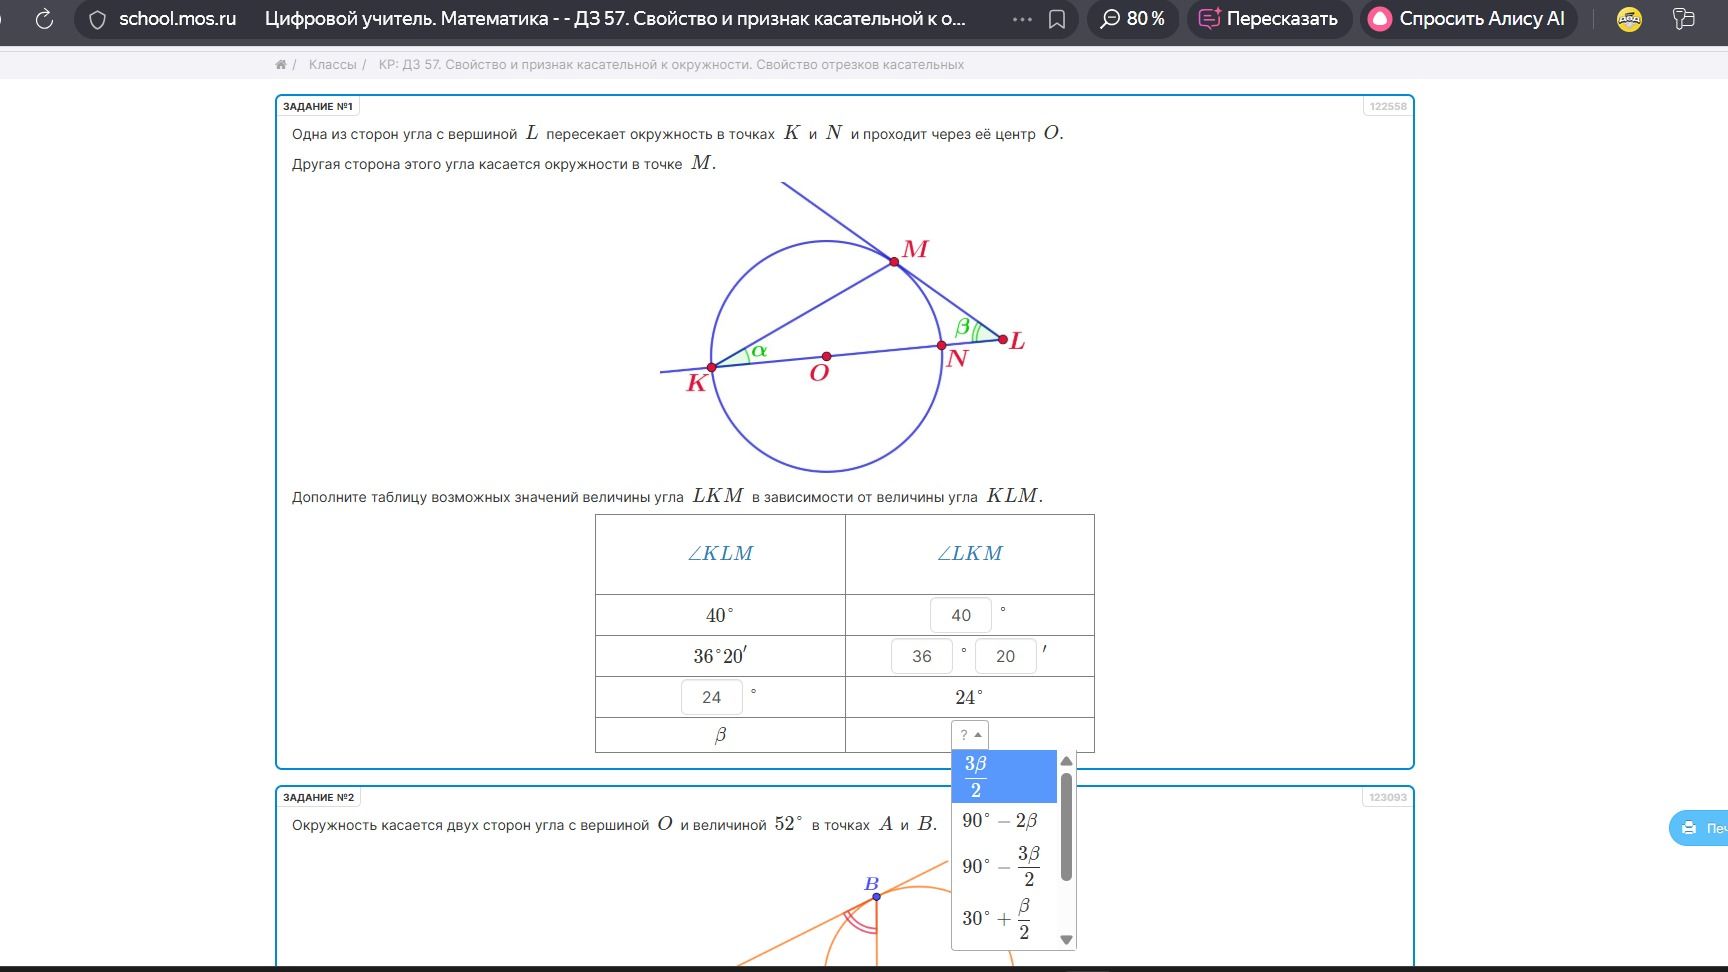Click the school.mos.ru address text
This screenshot has width=1728, height=972.
click(x=178, y=19)
